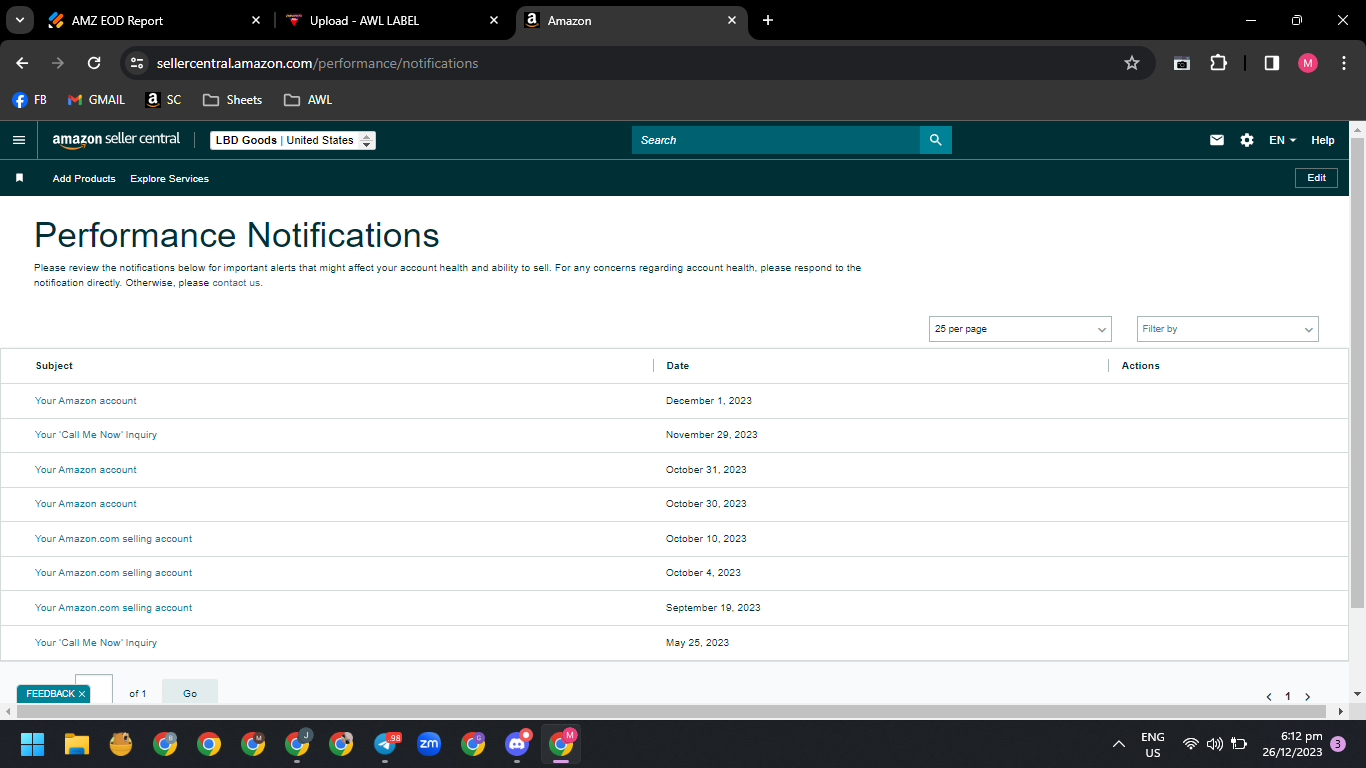Screen dimensions: 1366x768
Task: Open the SC Amazon bookmark
Action: coord(163,100)
